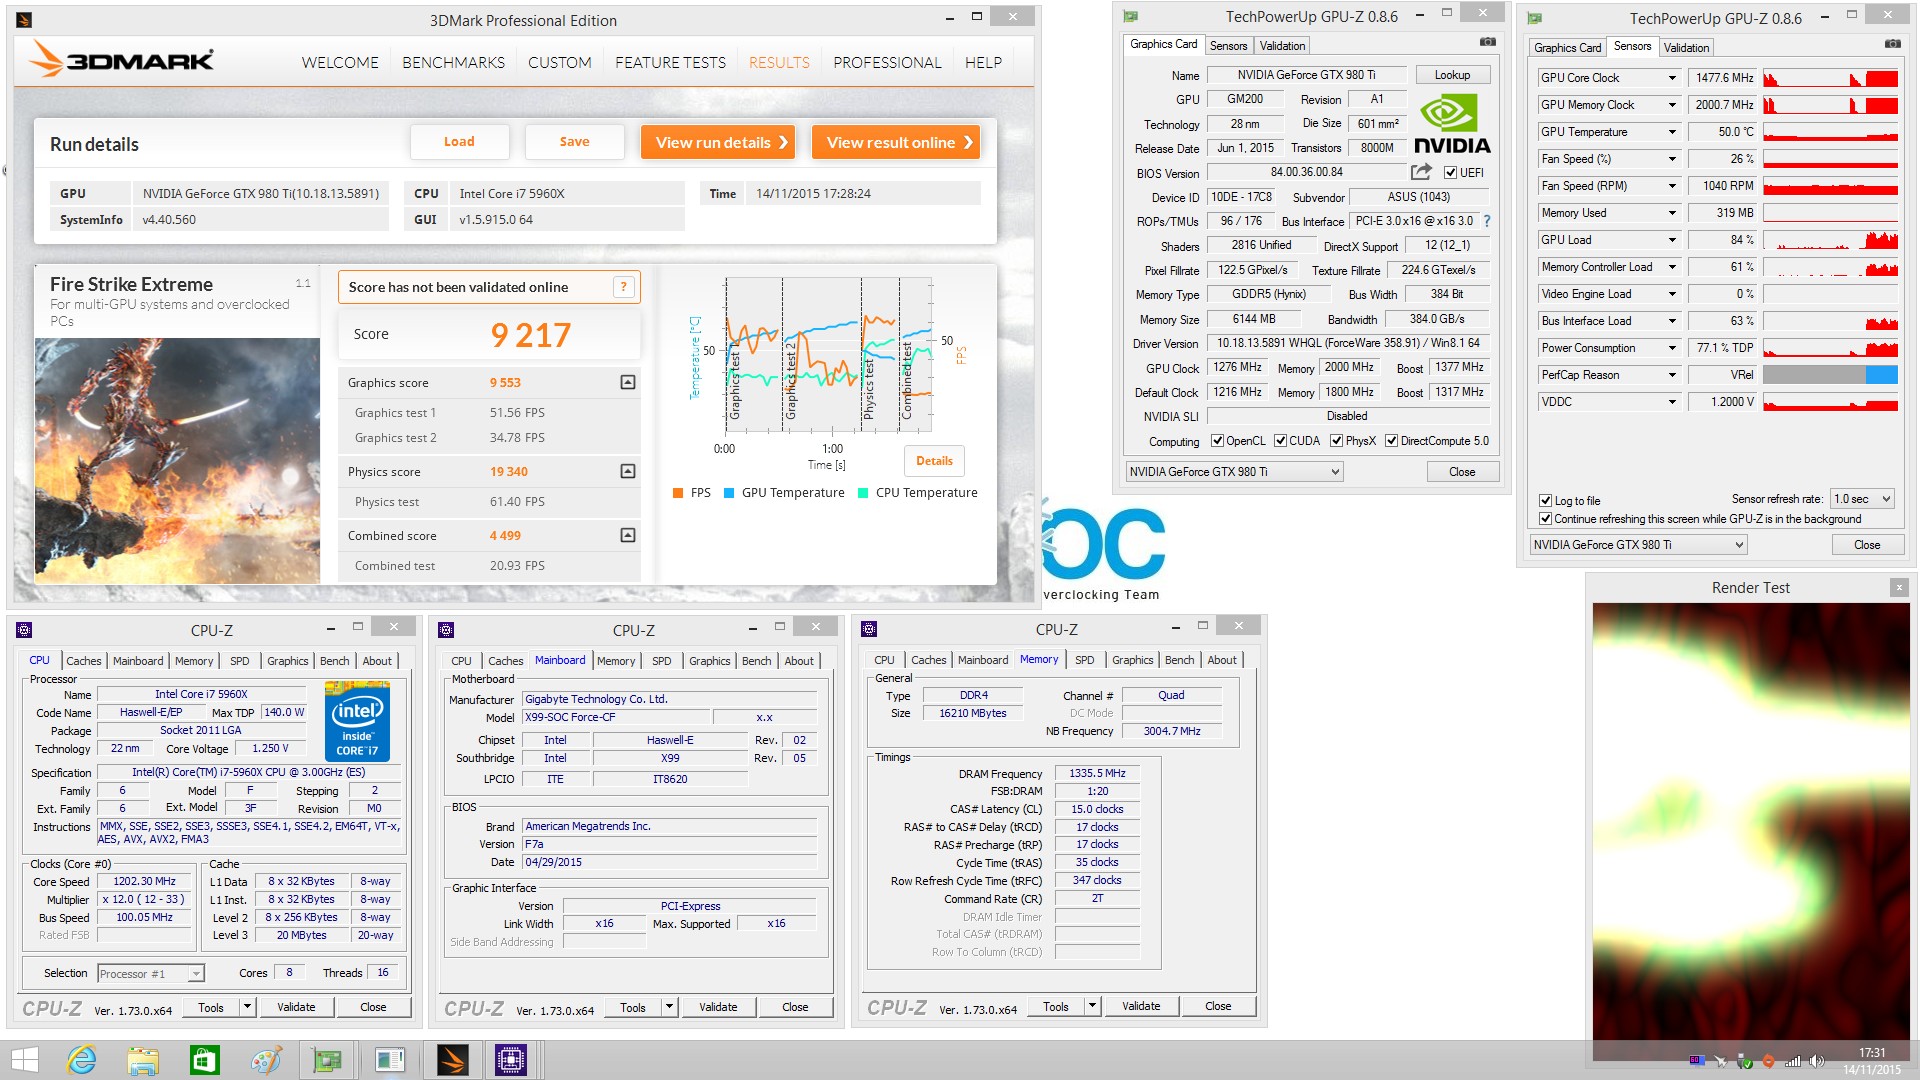Toggle Continue refreshing in background checkbox
The height and width of the screenshot is (1080, 1920).
[x=1546, y=519]
